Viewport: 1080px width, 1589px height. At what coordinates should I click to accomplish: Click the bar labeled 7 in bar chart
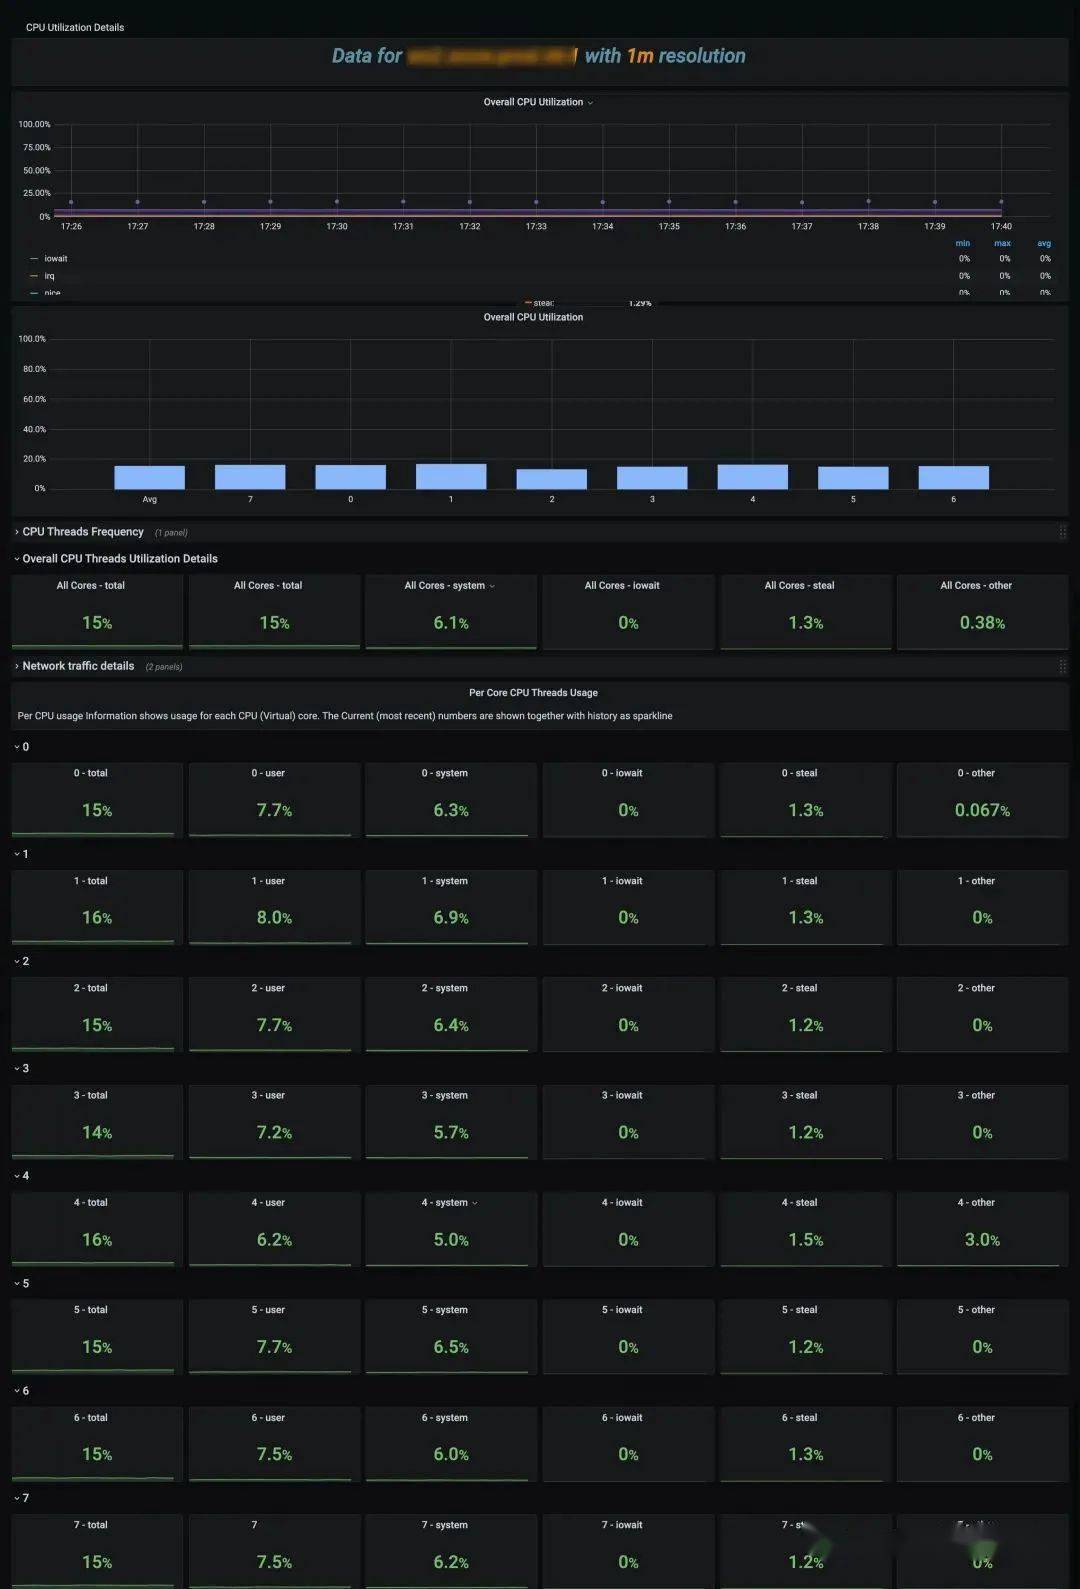point(250,477)
